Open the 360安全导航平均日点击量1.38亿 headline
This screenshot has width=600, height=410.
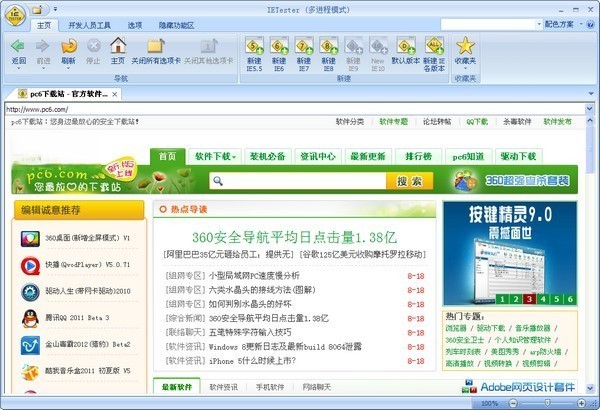point(294,237)
